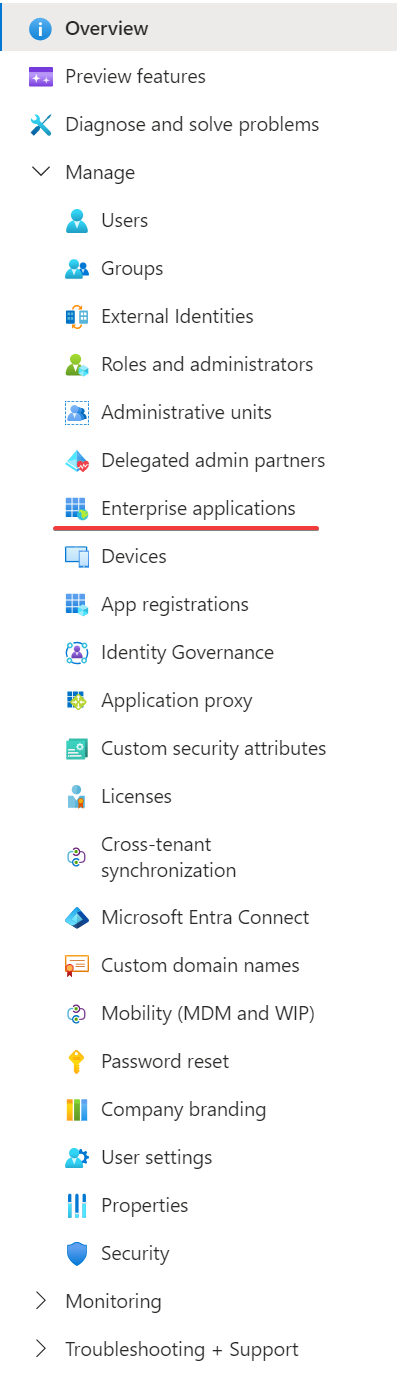Click the Password reset key icon
The height and width of the screenshot is (1380, 399).
(77, 1062)
